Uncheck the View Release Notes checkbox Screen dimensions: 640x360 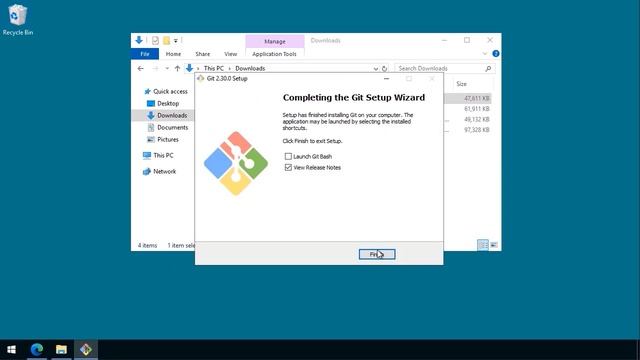[x=288, y=167]
